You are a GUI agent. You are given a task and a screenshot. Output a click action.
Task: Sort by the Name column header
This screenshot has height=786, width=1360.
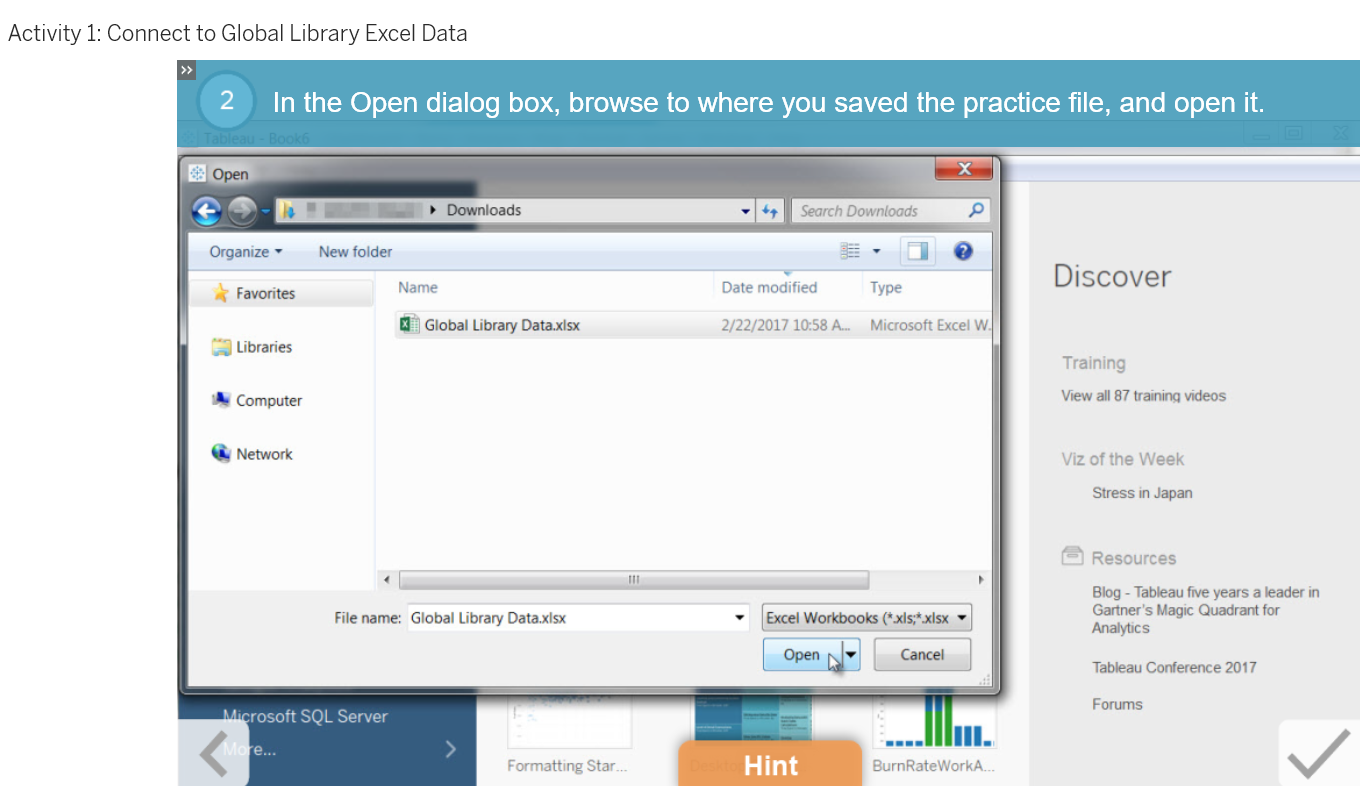[418, 287]
